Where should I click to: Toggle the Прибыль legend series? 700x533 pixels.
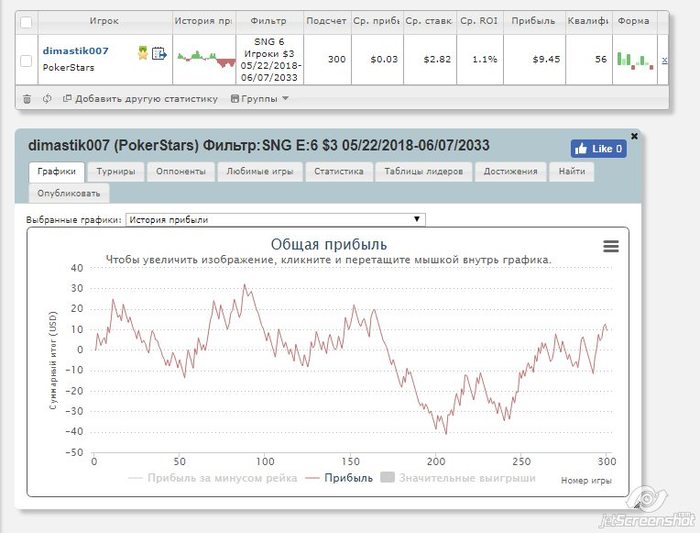(339, 478)
